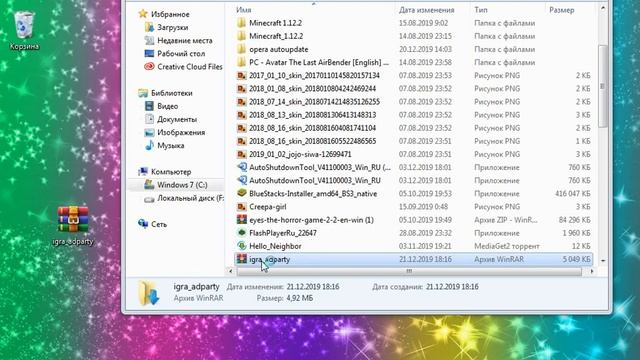Click the date 03.11.2019 19:21 of Hello_Neighbor
Image resolution: width=640 pixels, height=360 pixels.
pyautogui.click(x=425, y=246)
